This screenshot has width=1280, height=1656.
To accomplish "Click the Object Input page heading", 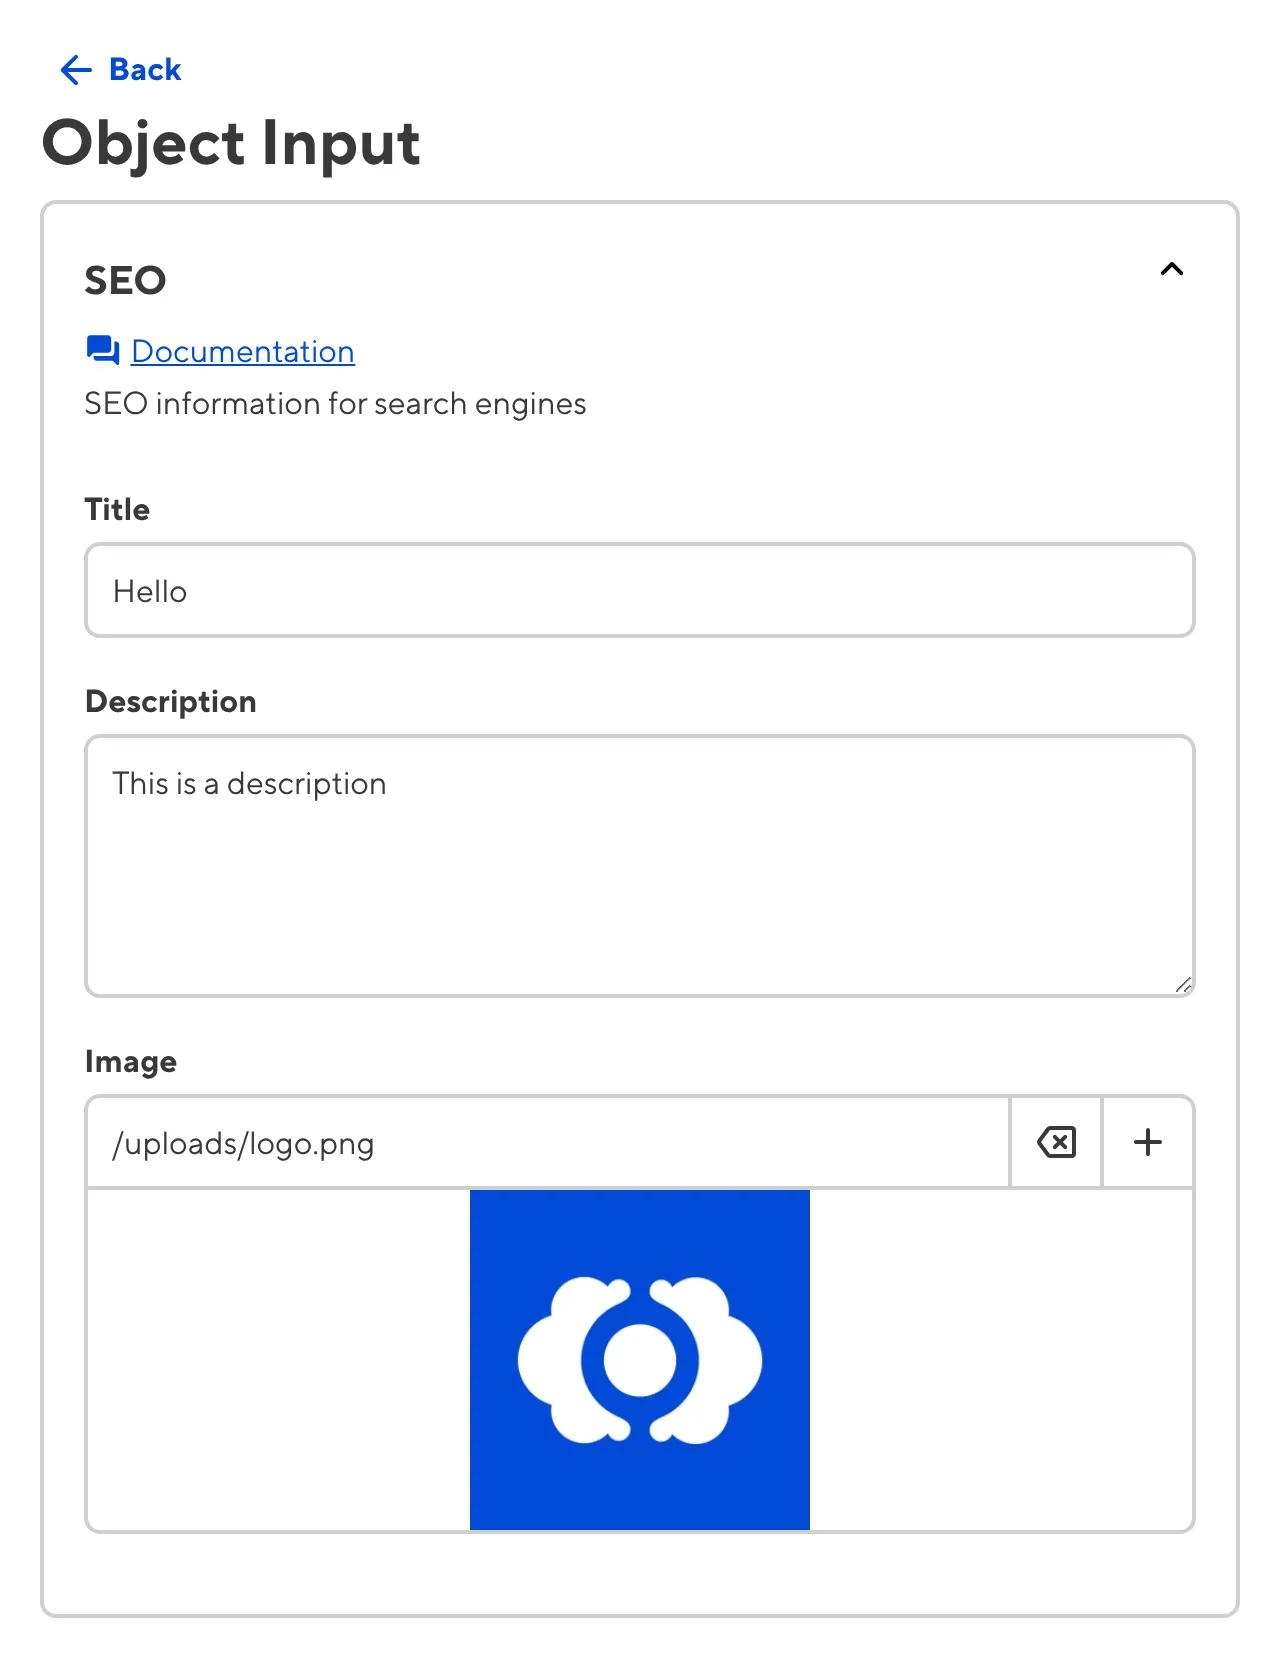I will [231, 143].
